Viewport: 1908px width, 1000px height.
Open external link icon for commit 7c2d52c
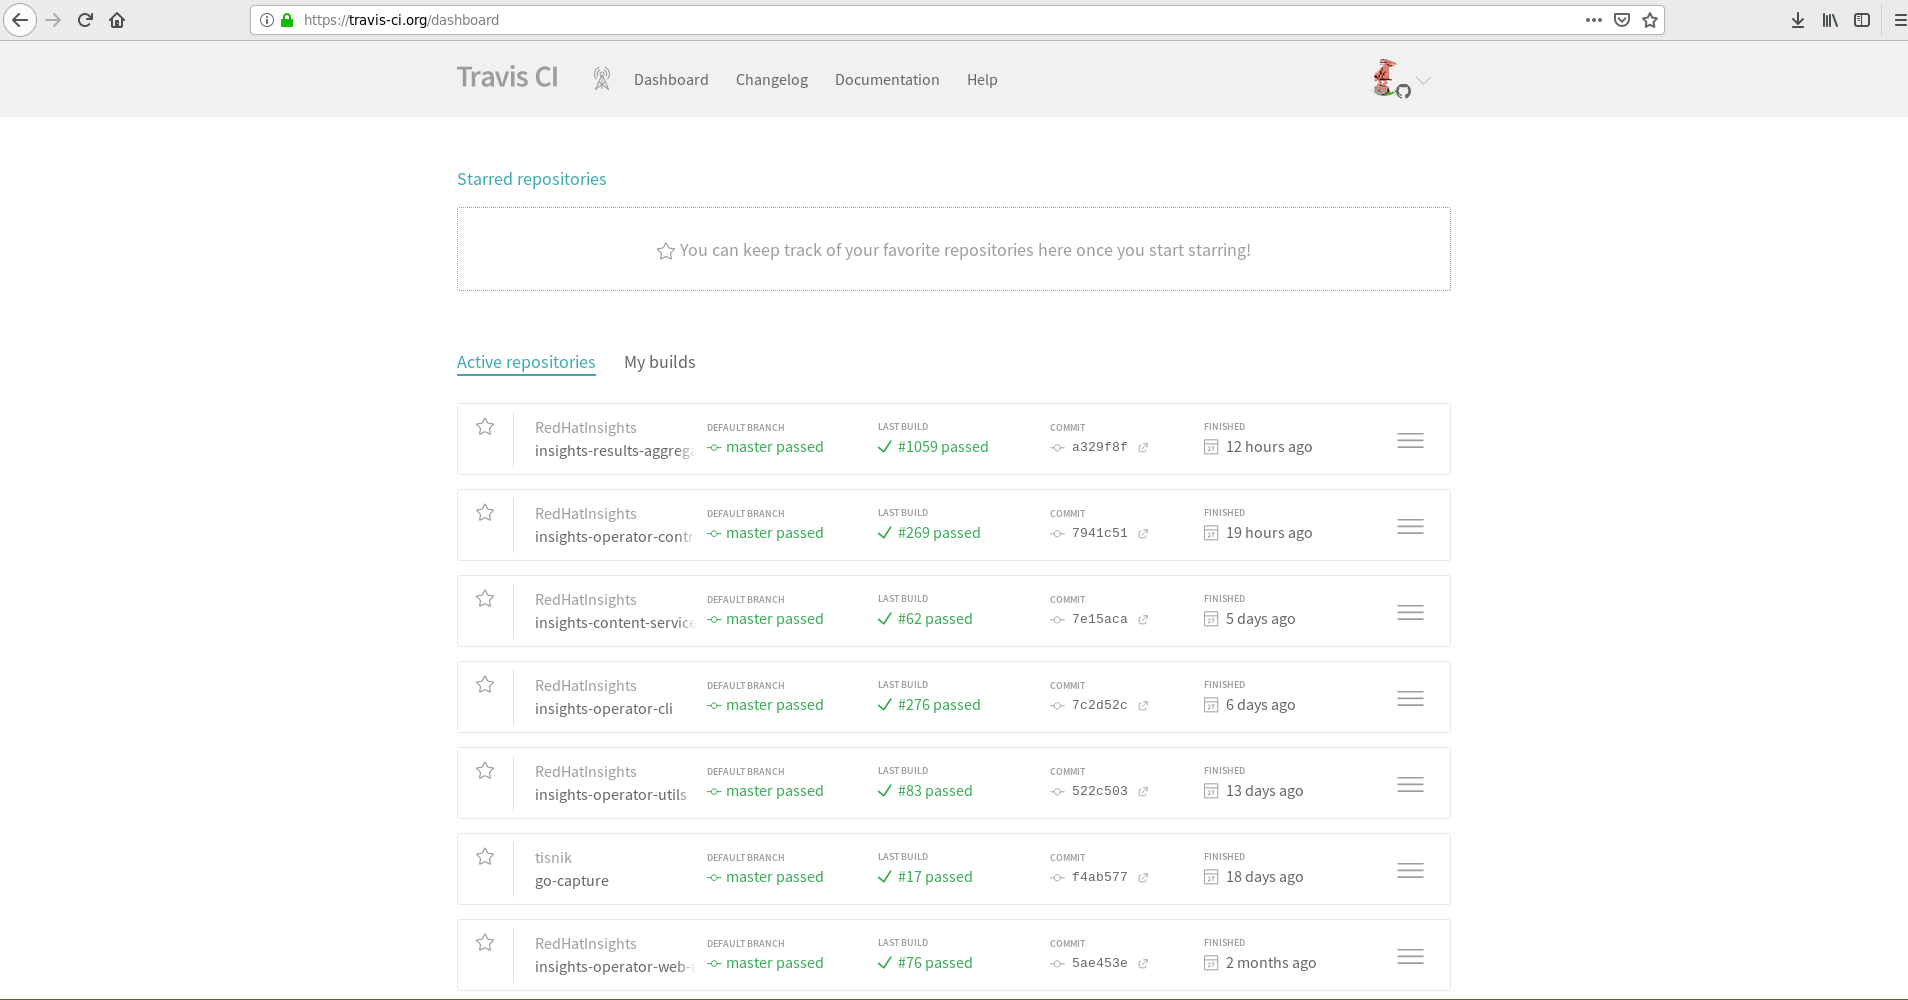pos(1143,706)
